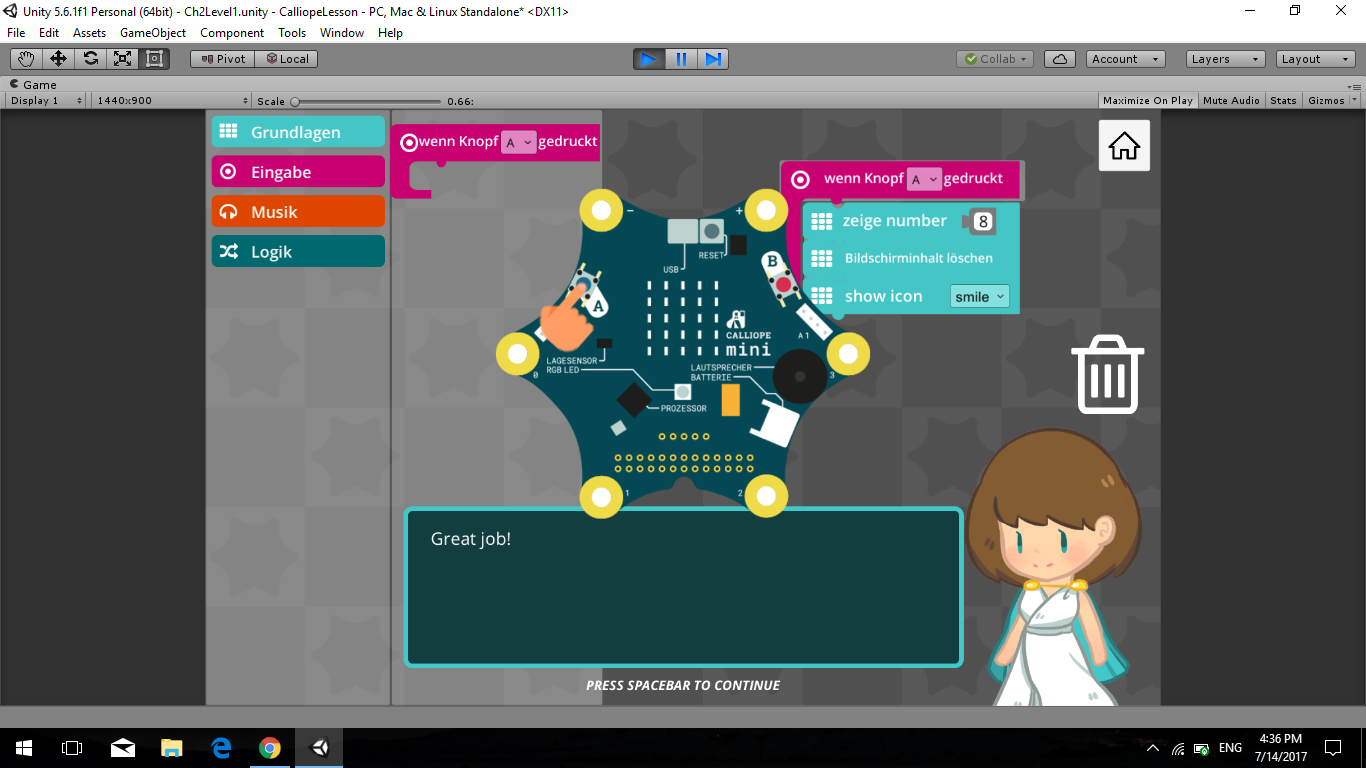Click the Great job dialog box
Screen dimensions: 1366x768
[x=683, y=587]
